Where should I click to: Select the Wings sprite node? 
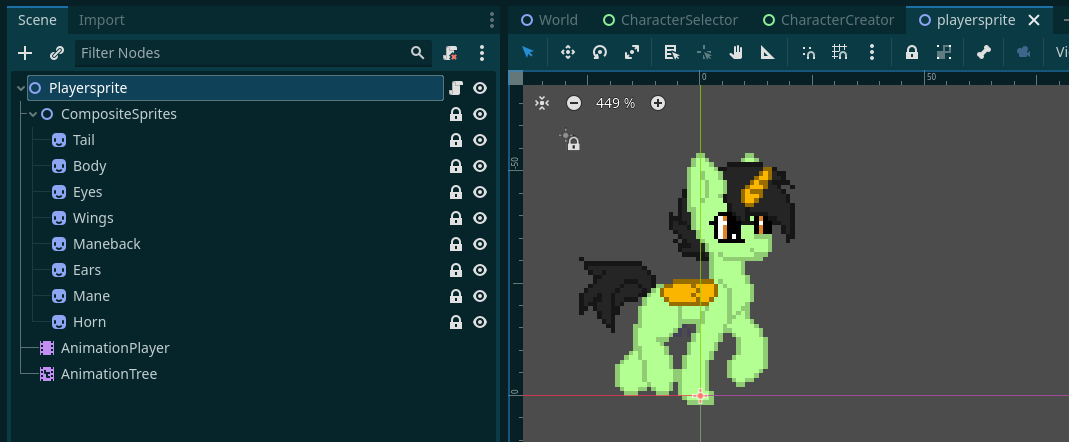pos(93,218)
